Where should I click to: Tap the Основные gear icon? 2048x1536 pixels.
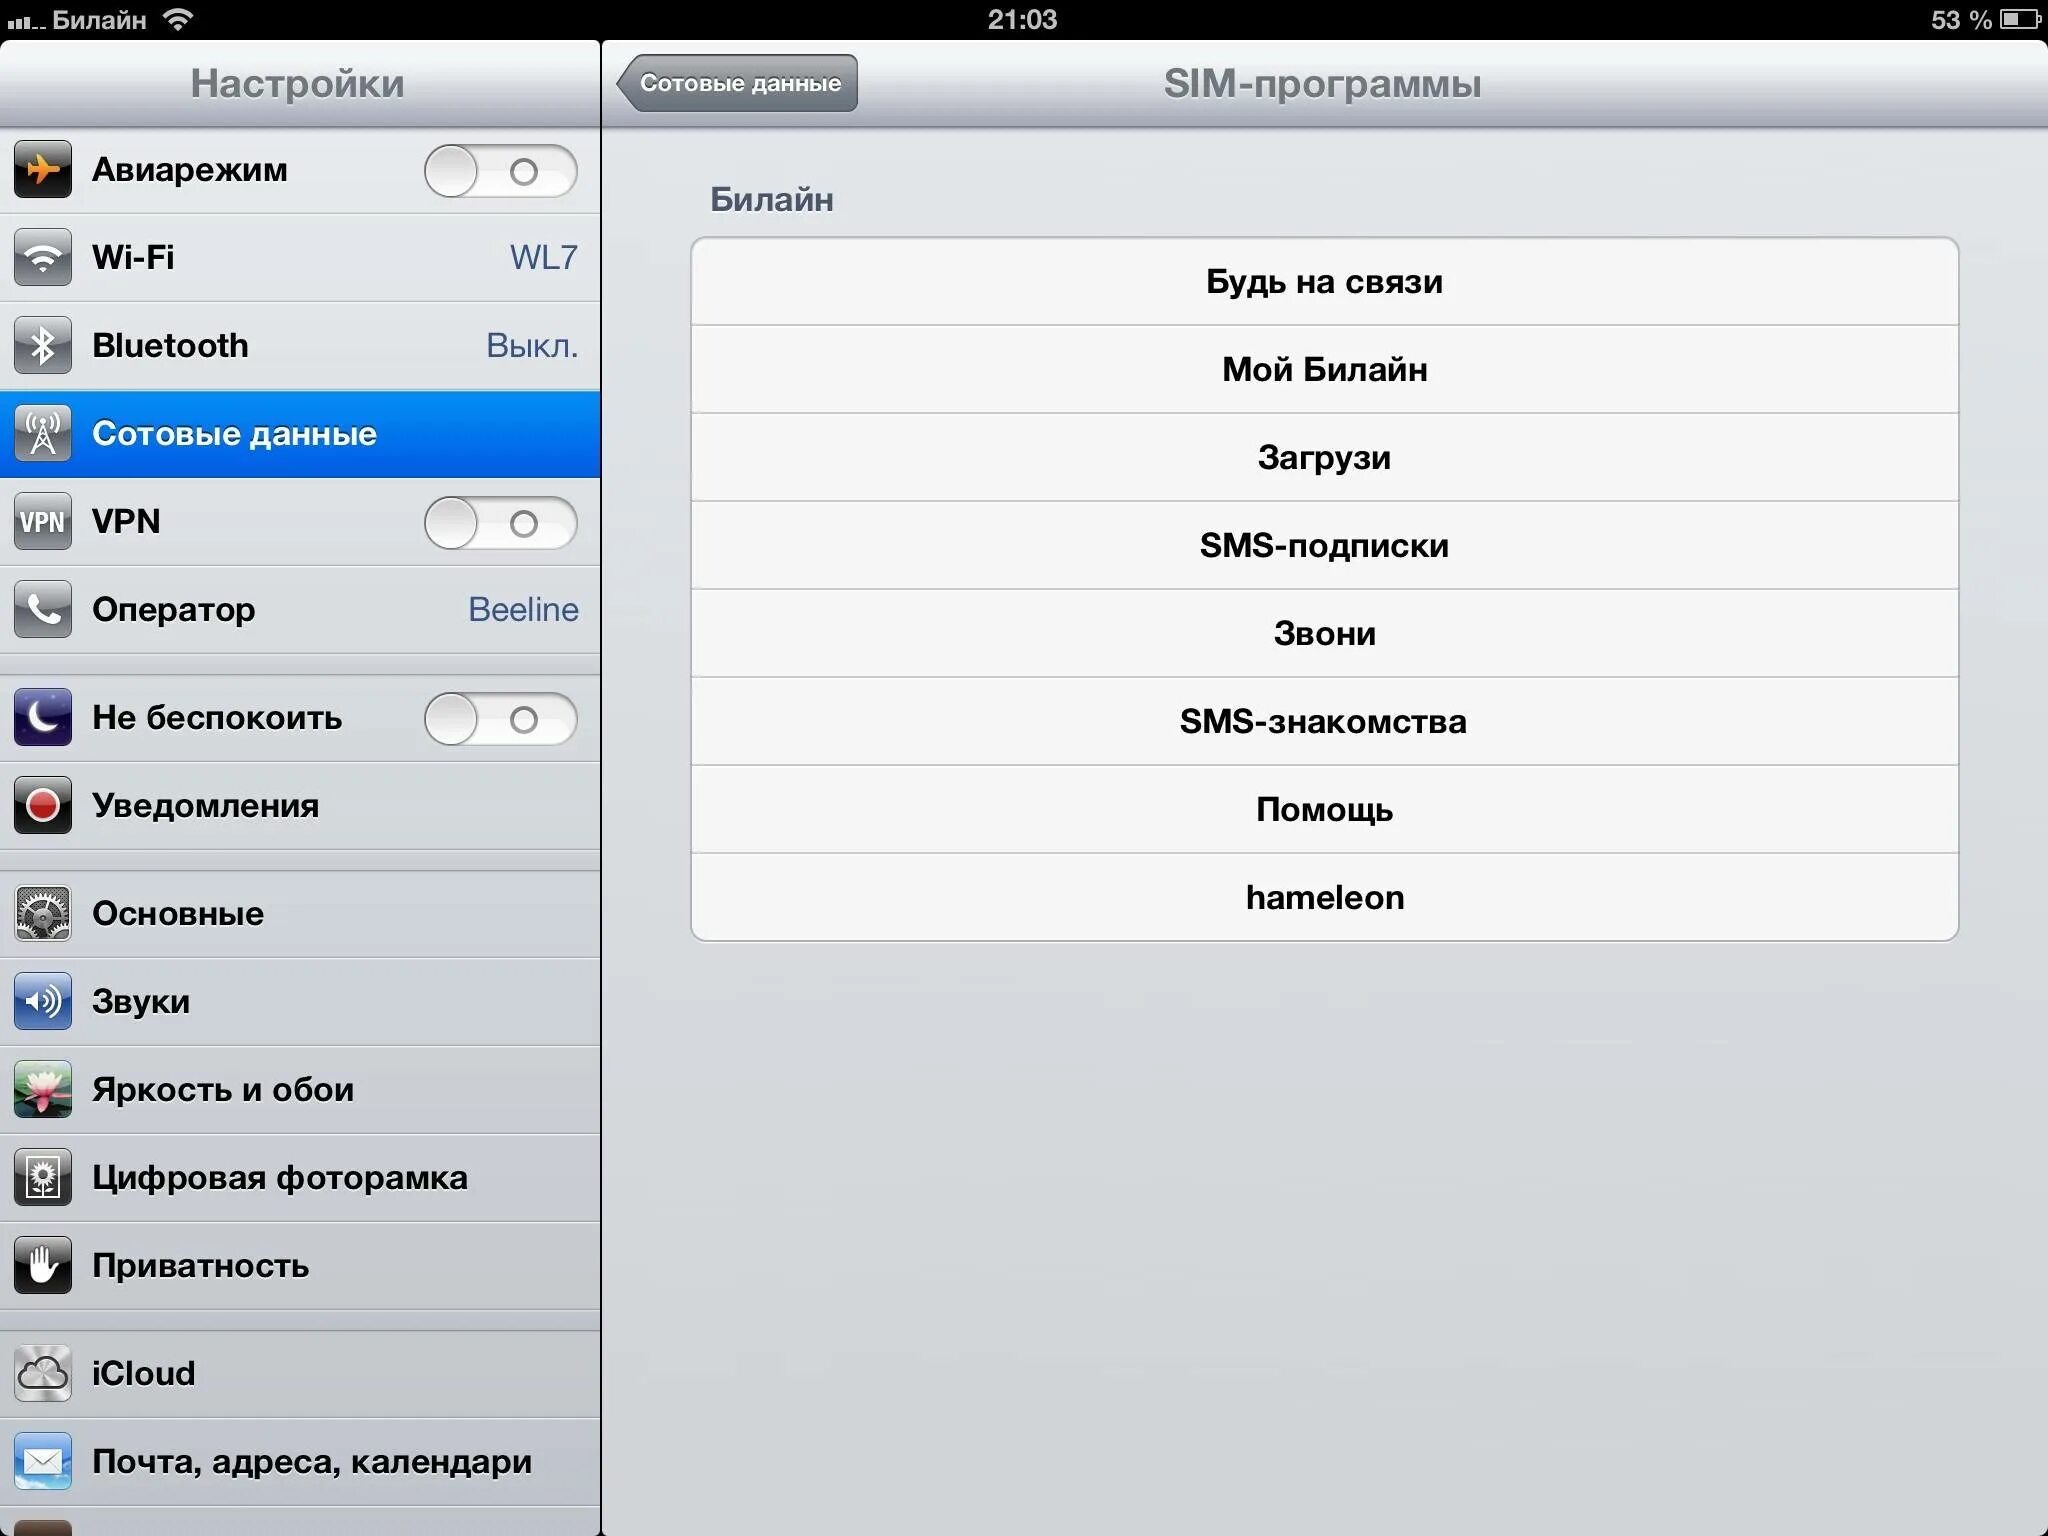point(42,913)
